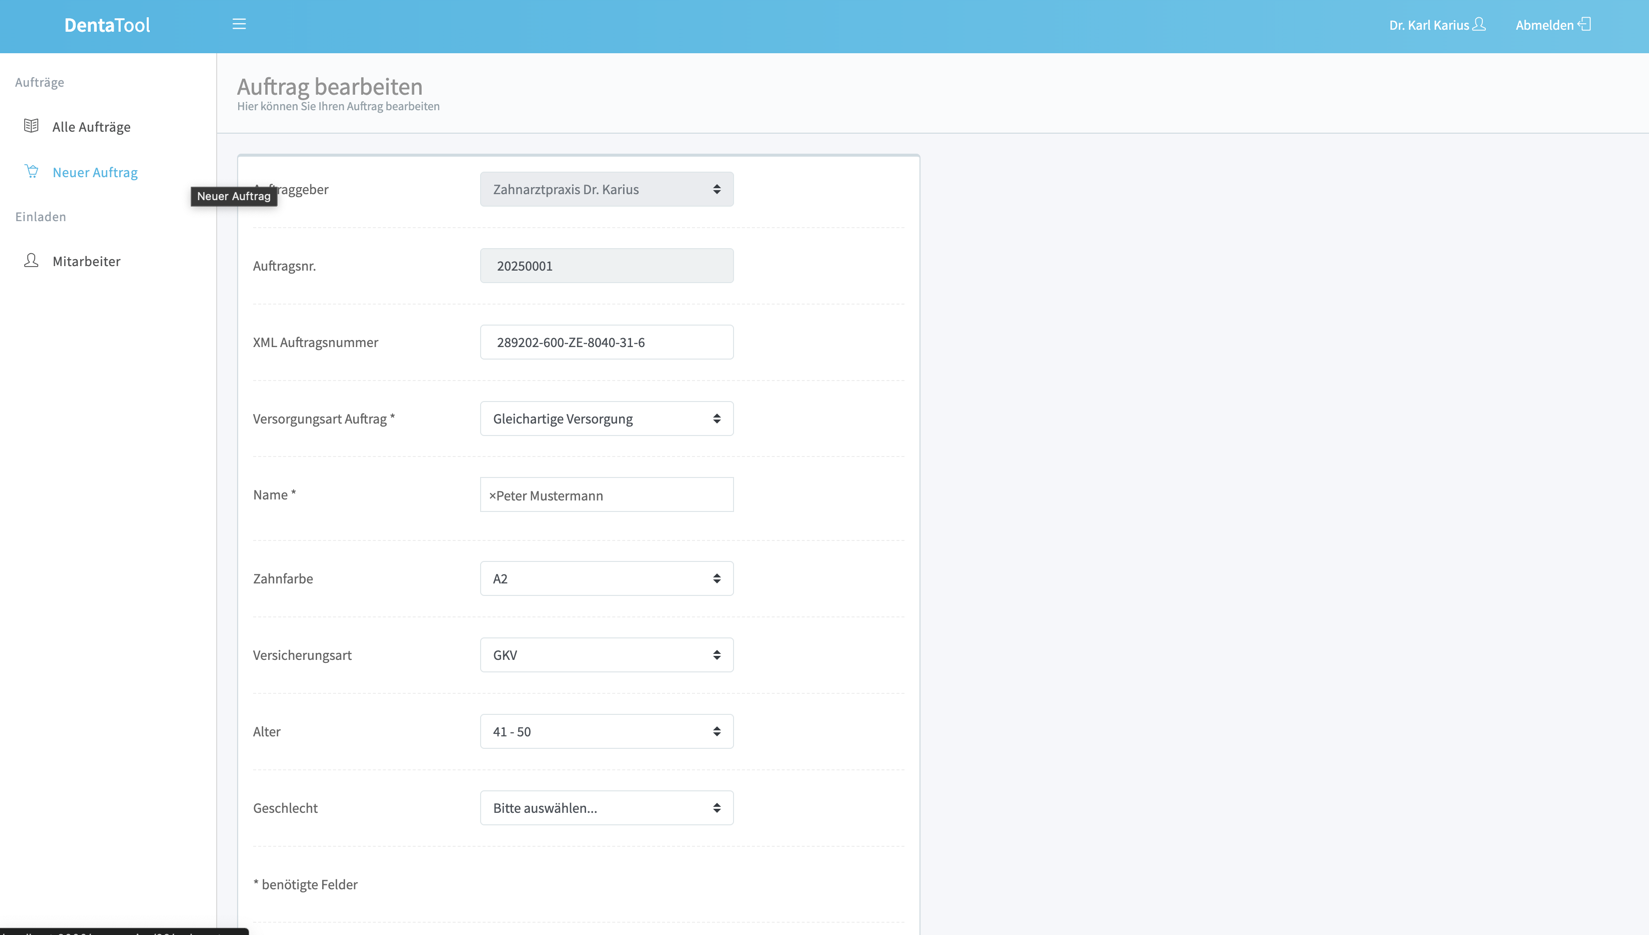
Task: Expand the Alter 41 - 50 dropdown
Action: [606, 732]
